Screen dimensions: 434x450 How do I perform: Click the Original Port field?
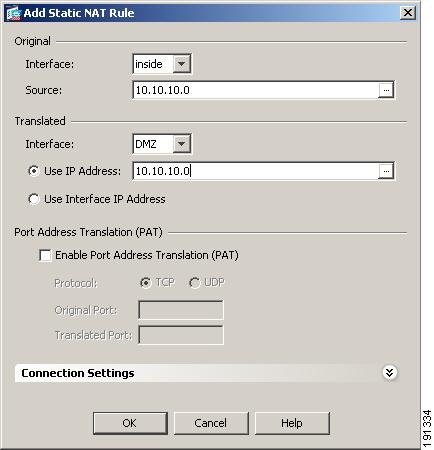(x=181, y=310)
